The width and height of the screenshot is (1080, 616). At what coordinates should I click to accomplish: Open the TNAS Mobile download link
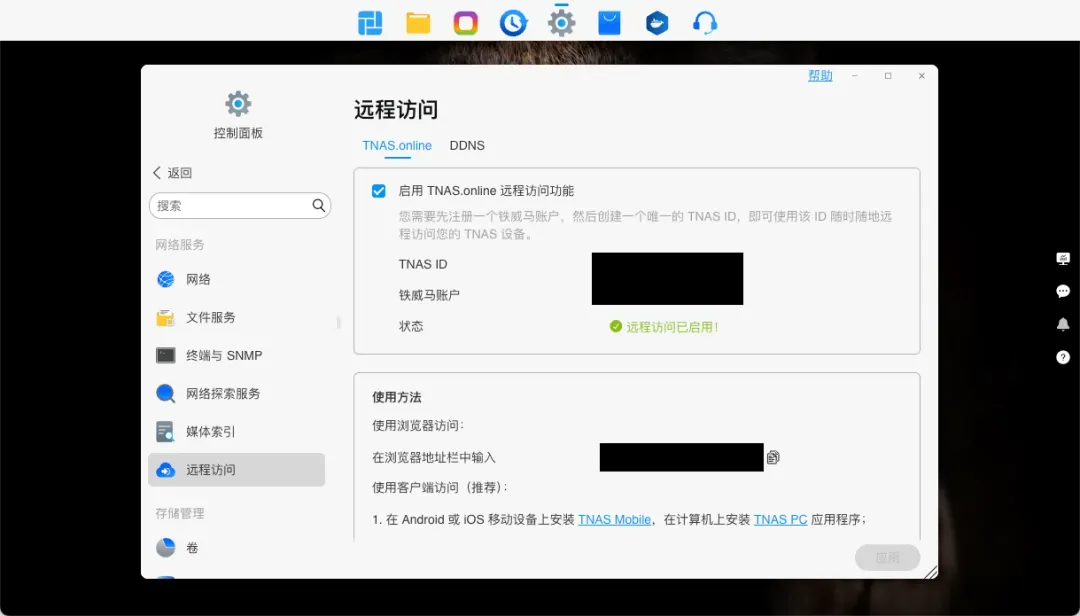614,519
